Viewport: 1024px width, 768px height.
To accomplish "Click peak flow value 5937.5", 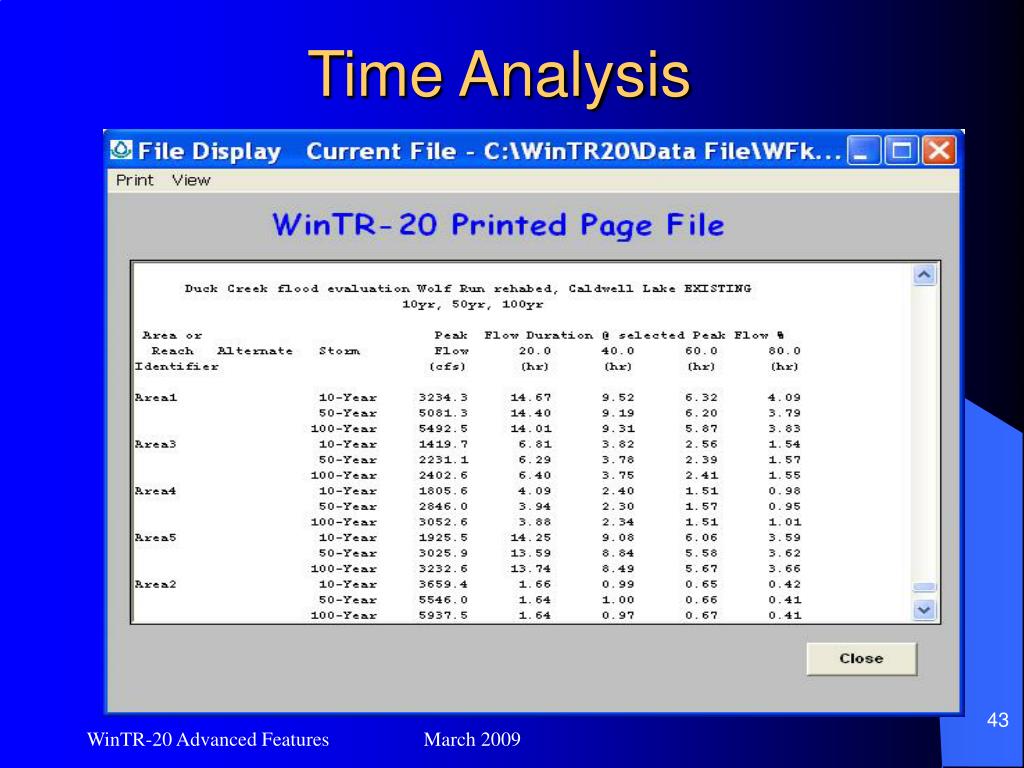I will [443, 615].
